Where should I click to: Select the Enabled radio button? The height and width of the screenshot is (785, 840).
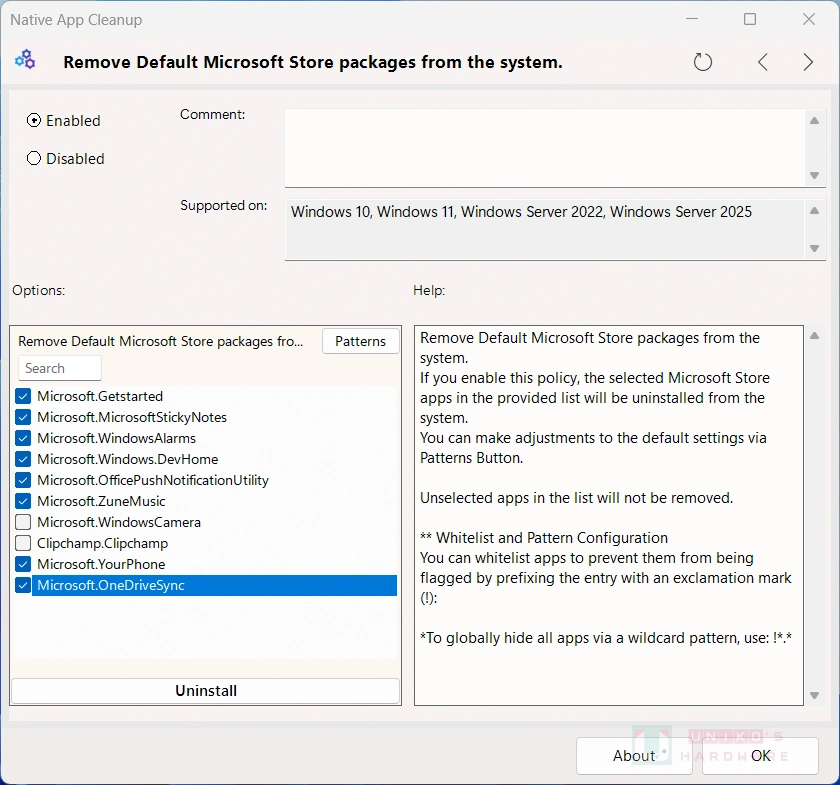coord(34,121)
